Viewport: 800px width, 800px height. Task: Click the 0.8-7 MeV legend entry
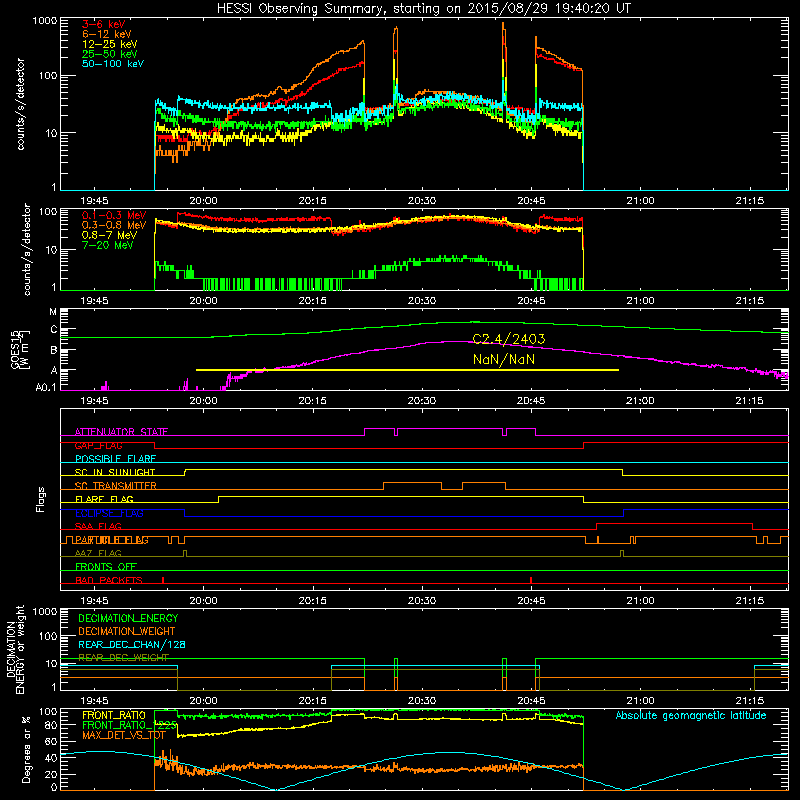point(109,235)
